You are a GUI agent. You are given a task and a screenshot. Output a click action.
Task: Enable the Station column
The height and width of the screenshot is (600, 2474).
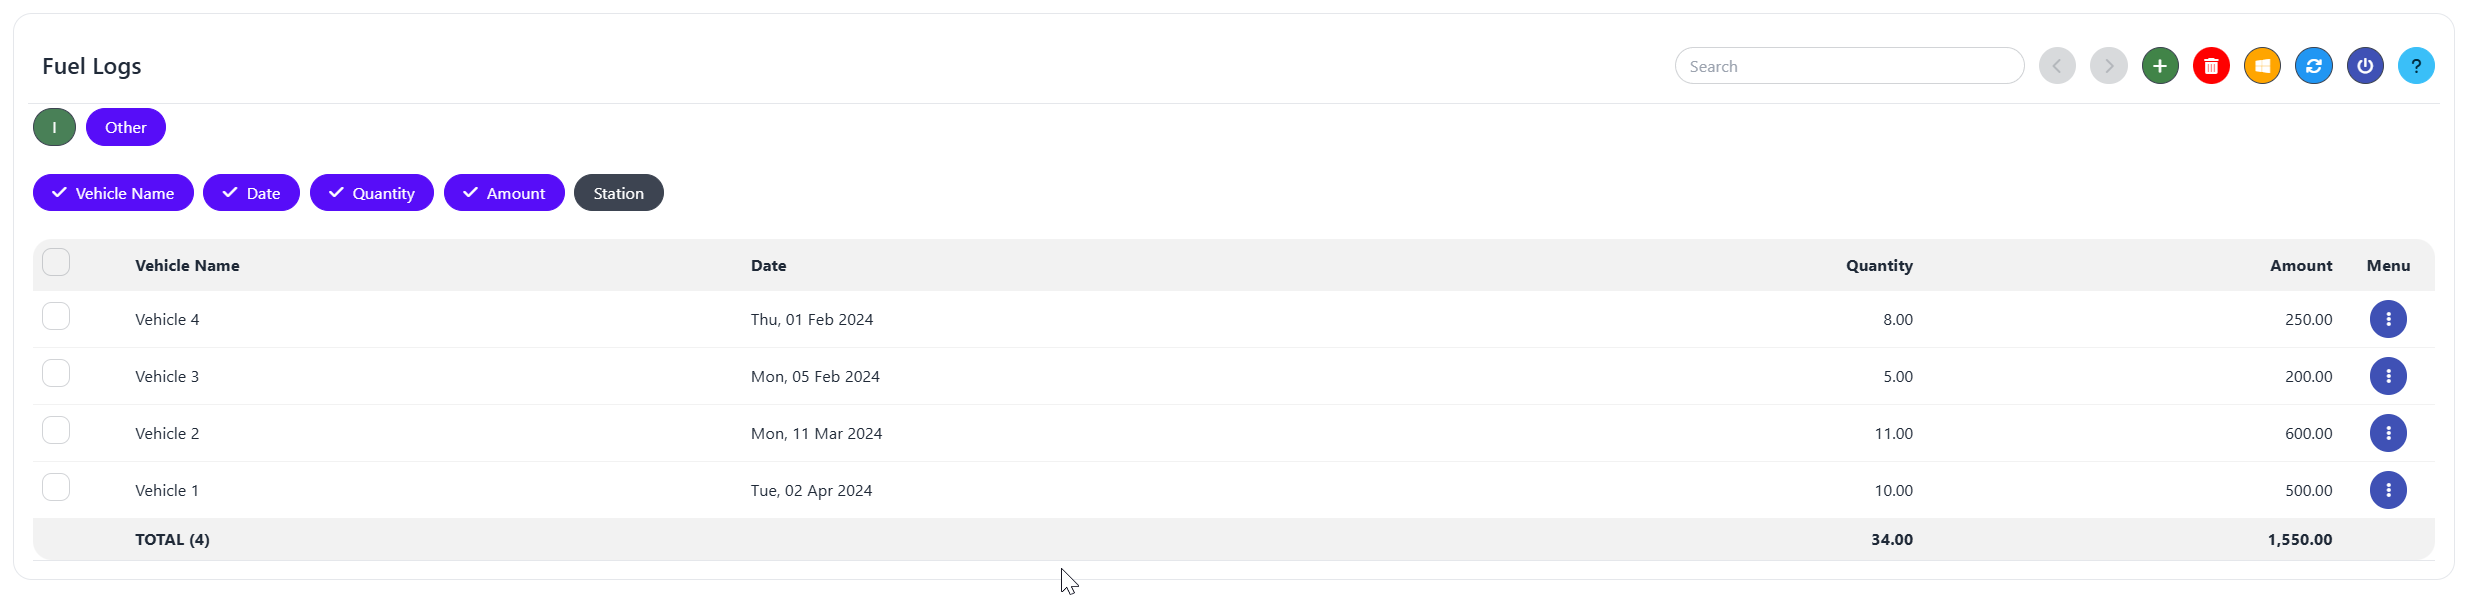point(618,193)
